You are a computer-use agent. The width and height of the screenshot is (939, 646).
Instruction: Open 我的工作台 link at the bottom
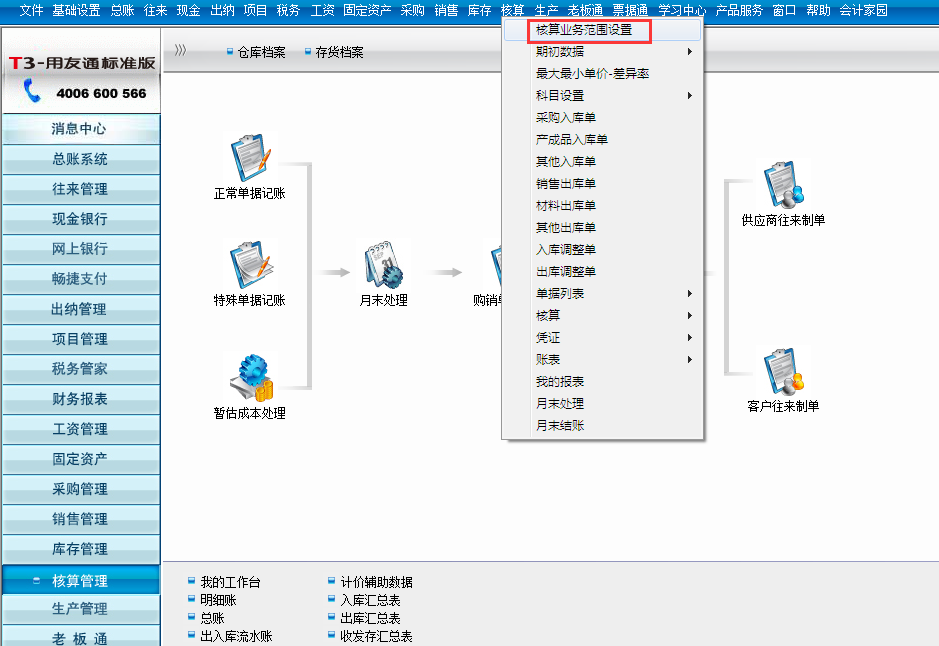point(230,582)
